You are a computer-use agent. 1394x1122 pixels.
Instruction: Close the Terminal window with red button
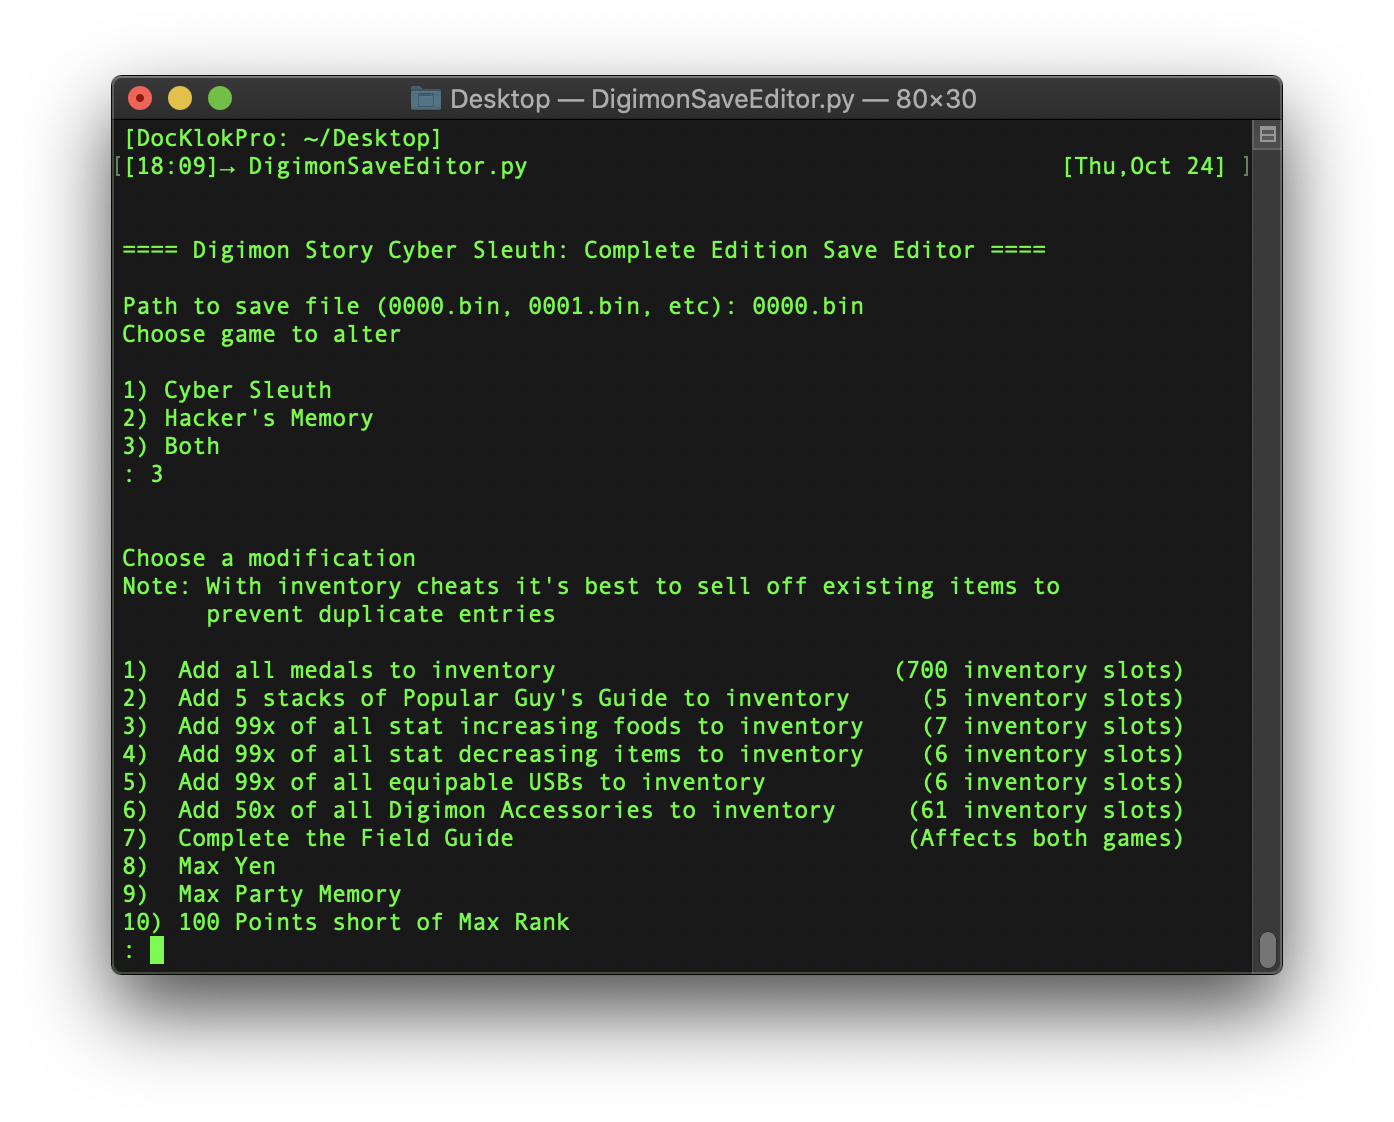tap(140, 98)
